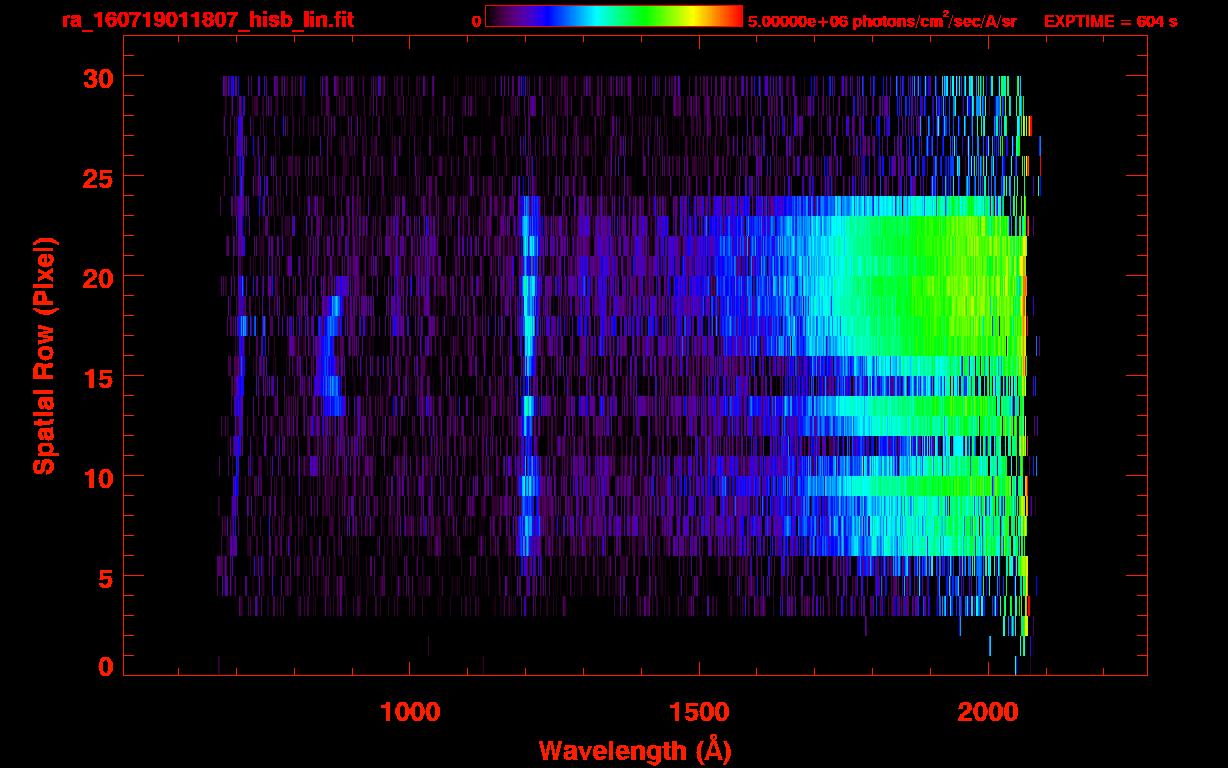Screen dimensions: 1228x768
Task: Click the rainbow color scale bar
Action: pos(614,16)
